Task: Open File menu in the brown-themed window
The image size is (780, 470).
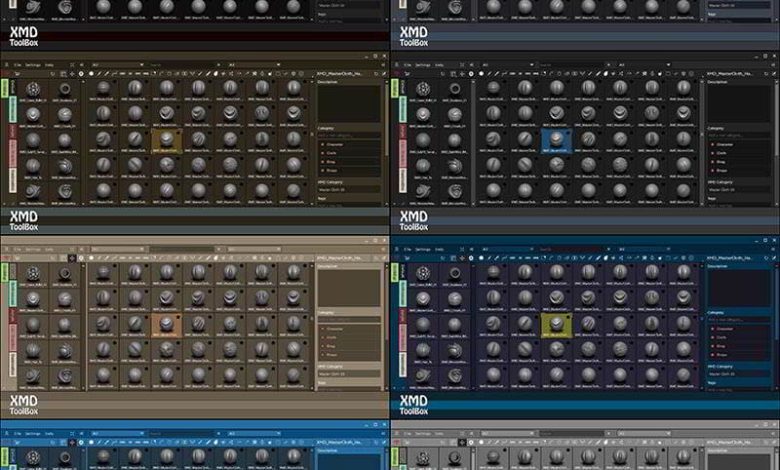Action: tap(17, 65)
